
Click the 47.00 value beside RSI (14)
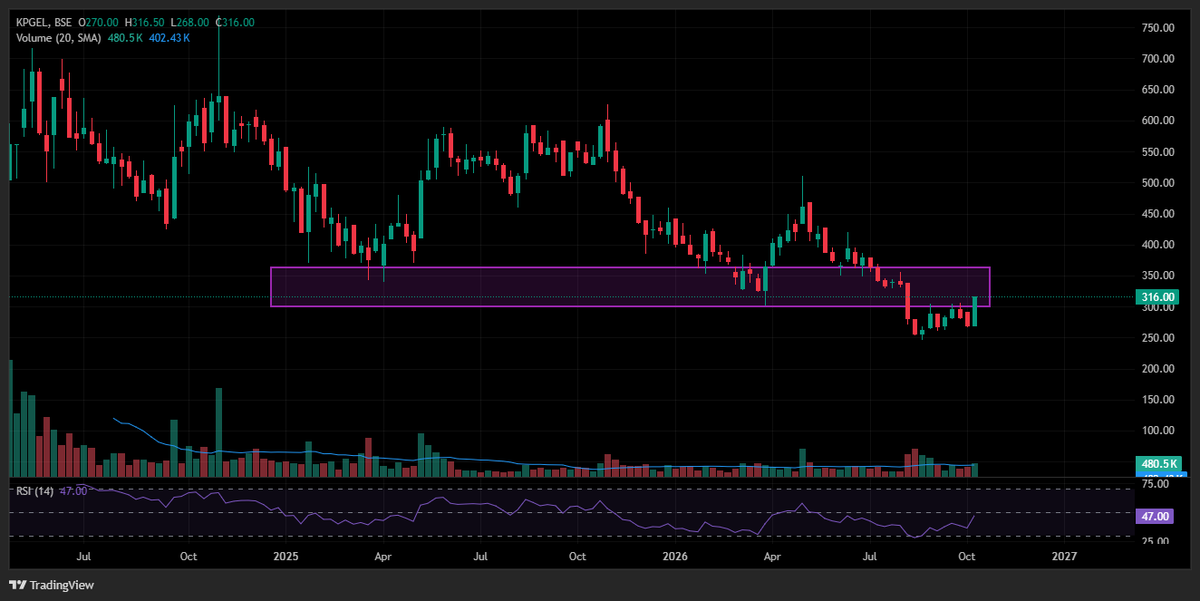(x=73, y=491)
